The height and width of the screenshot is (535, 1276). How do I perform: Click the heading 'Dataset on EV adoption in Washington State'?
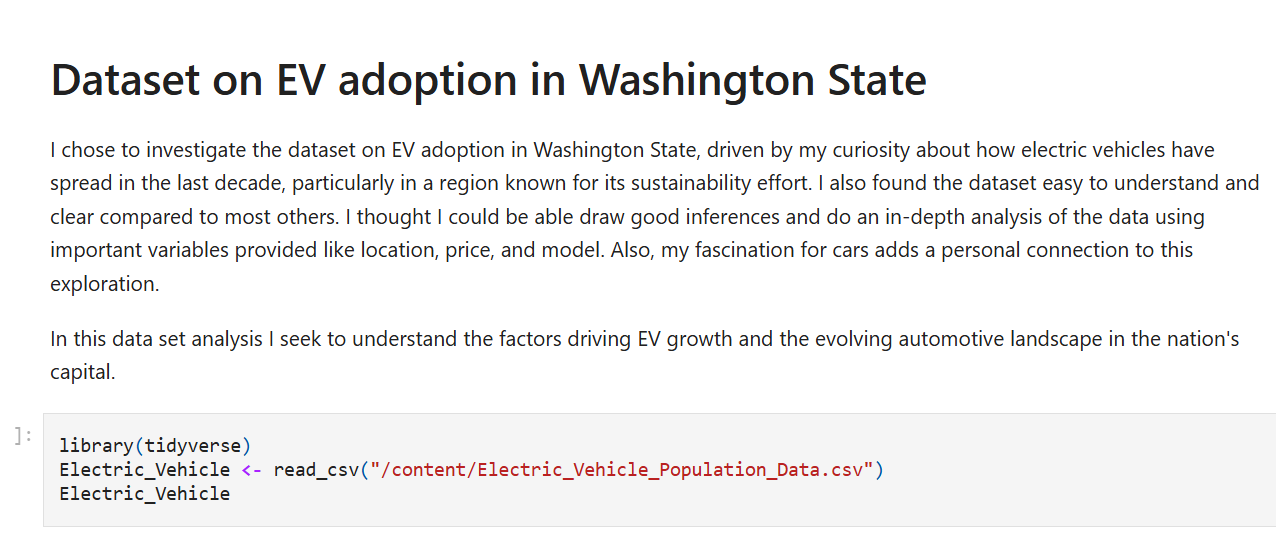(x=488, y=80)
